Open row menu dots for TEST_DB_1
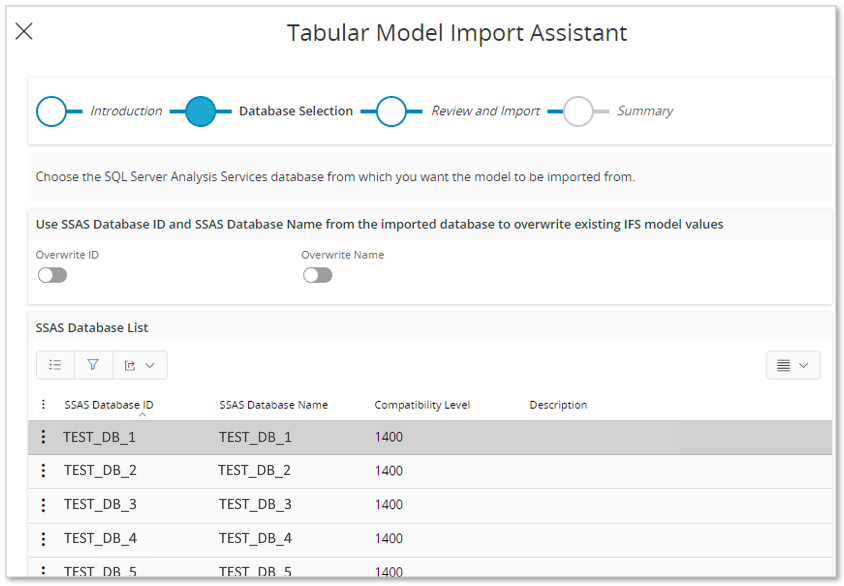This screenshot has height=586, width=844. click(43, 437)
